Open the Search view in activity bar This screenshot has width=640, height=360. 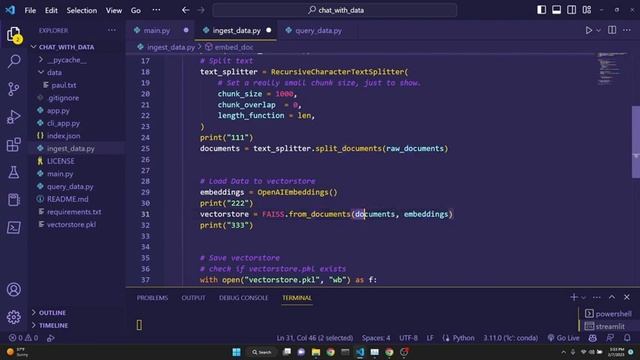(x=14, y=61)
